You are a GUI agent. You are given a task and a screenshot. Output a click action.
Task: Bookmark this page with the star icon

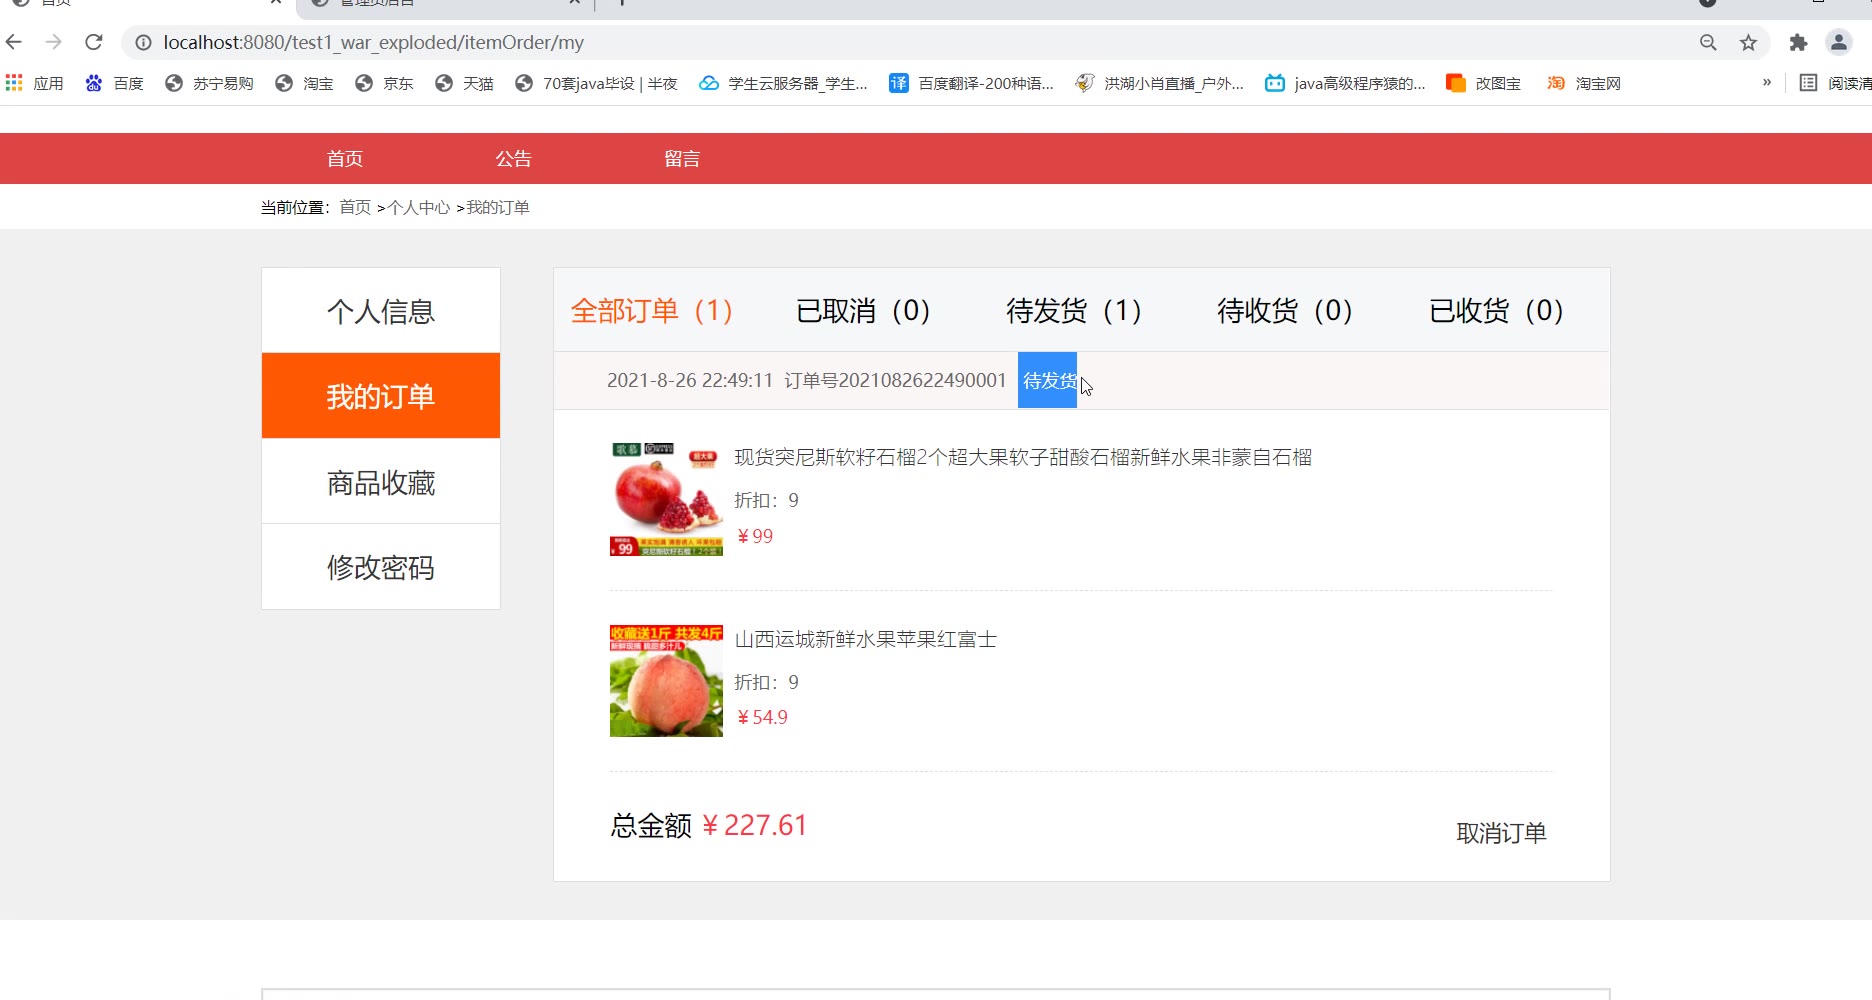(x=1748, y=42)
